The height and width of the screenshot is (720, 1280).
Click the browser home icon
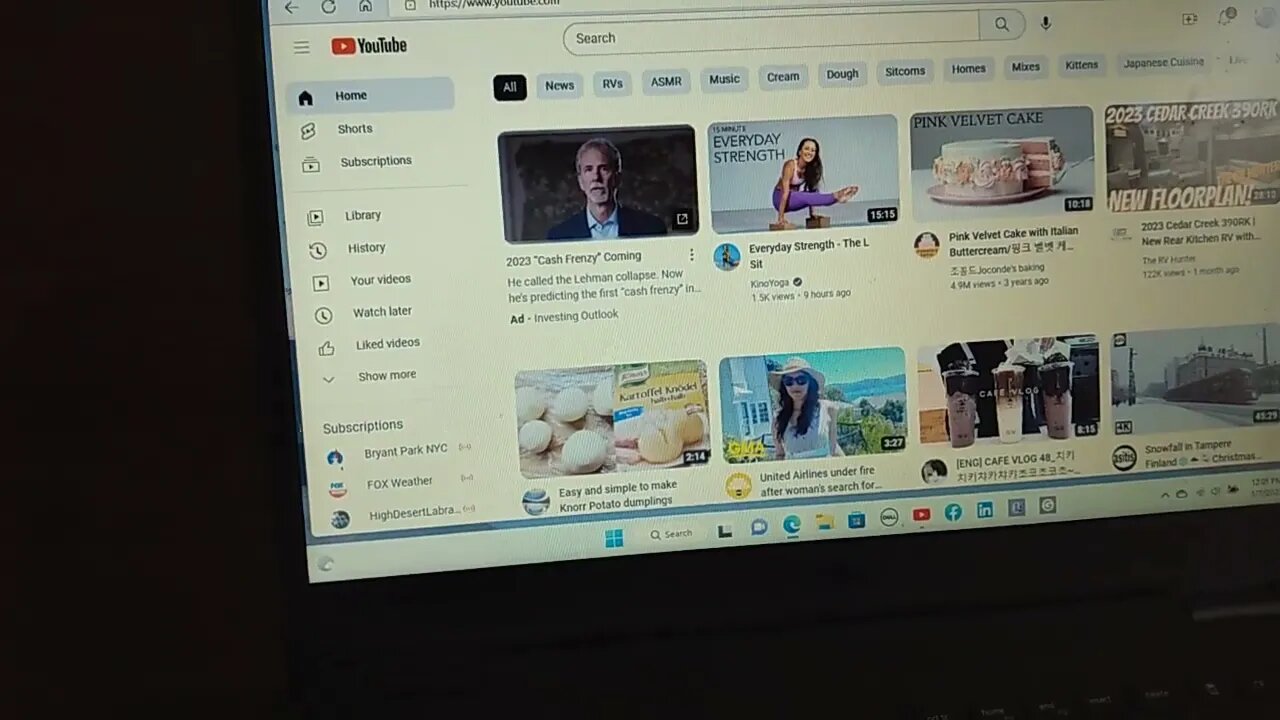click(x=365, y=5)
